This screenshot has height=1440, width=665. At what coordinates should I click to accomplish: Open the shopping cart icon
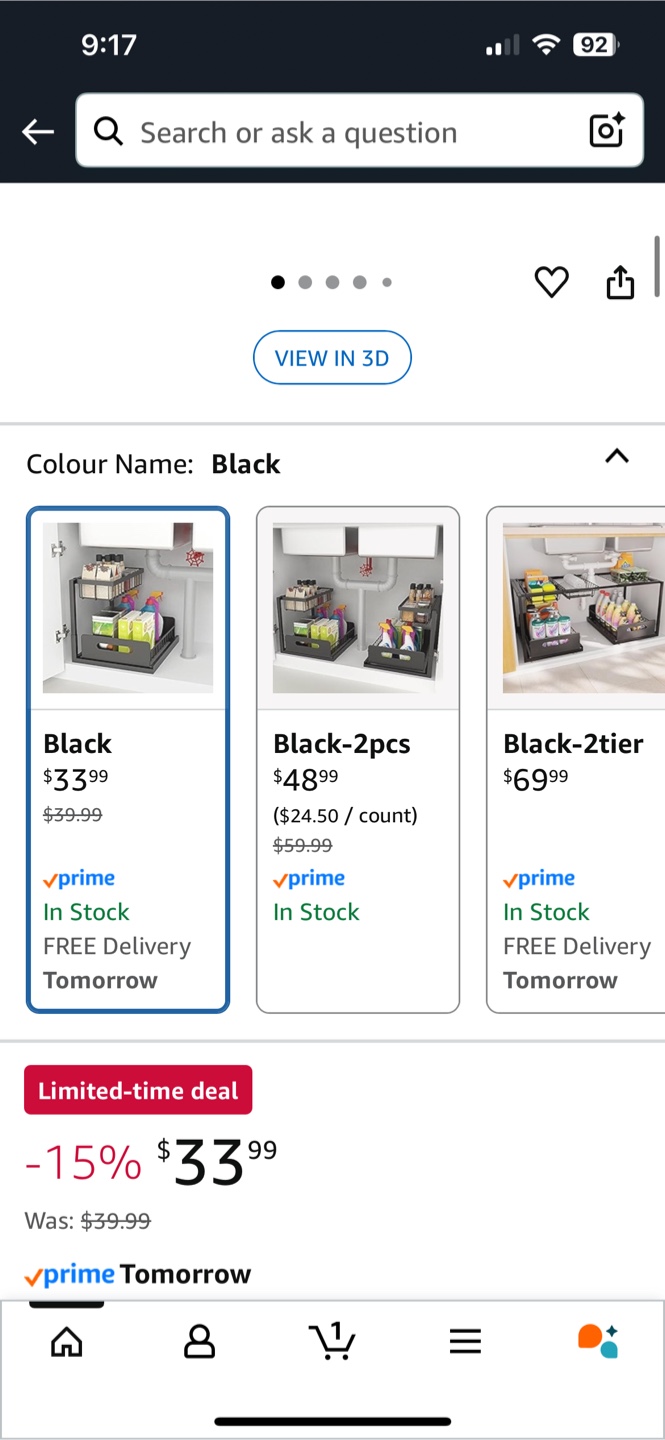click(x=332, y=1340)
